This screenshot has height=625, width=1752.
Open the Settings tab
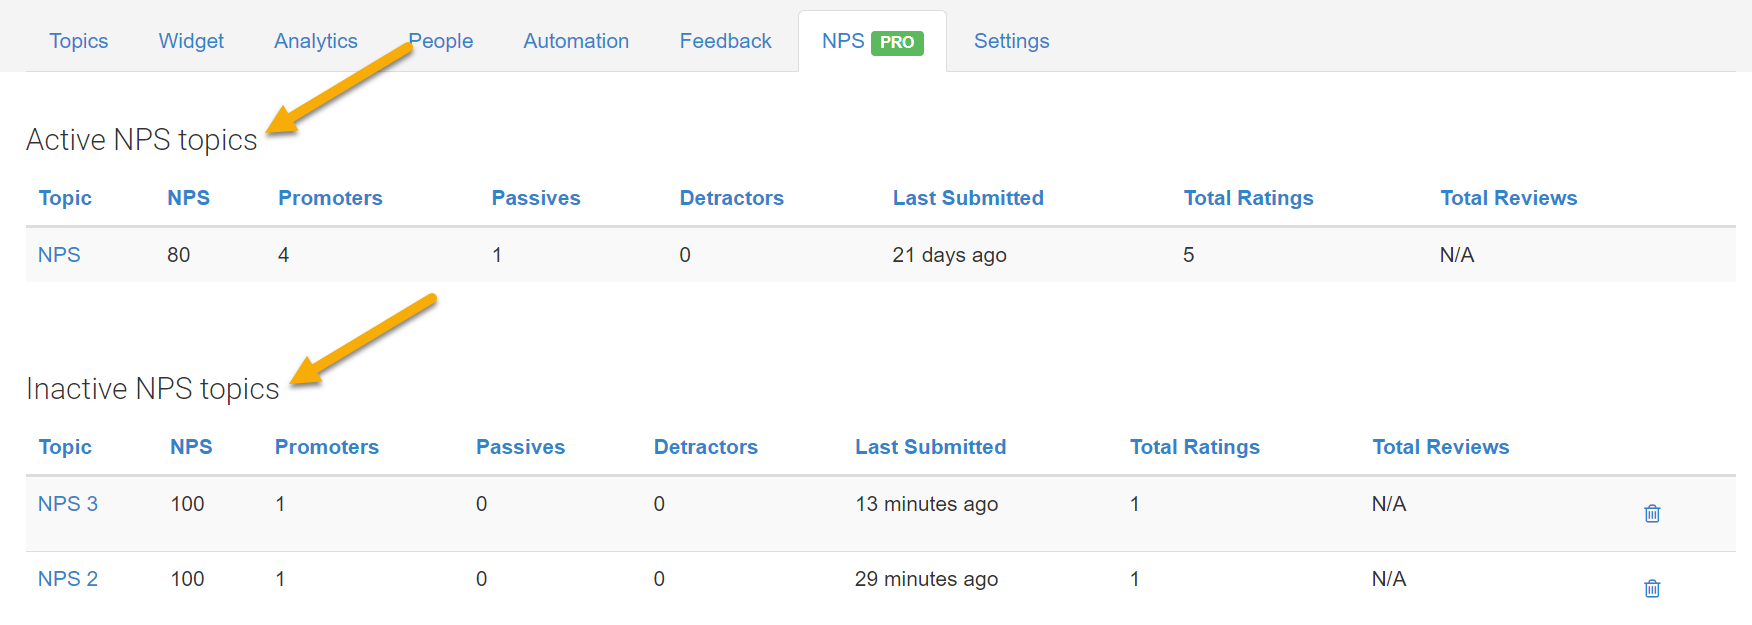tap(1011, 41)
